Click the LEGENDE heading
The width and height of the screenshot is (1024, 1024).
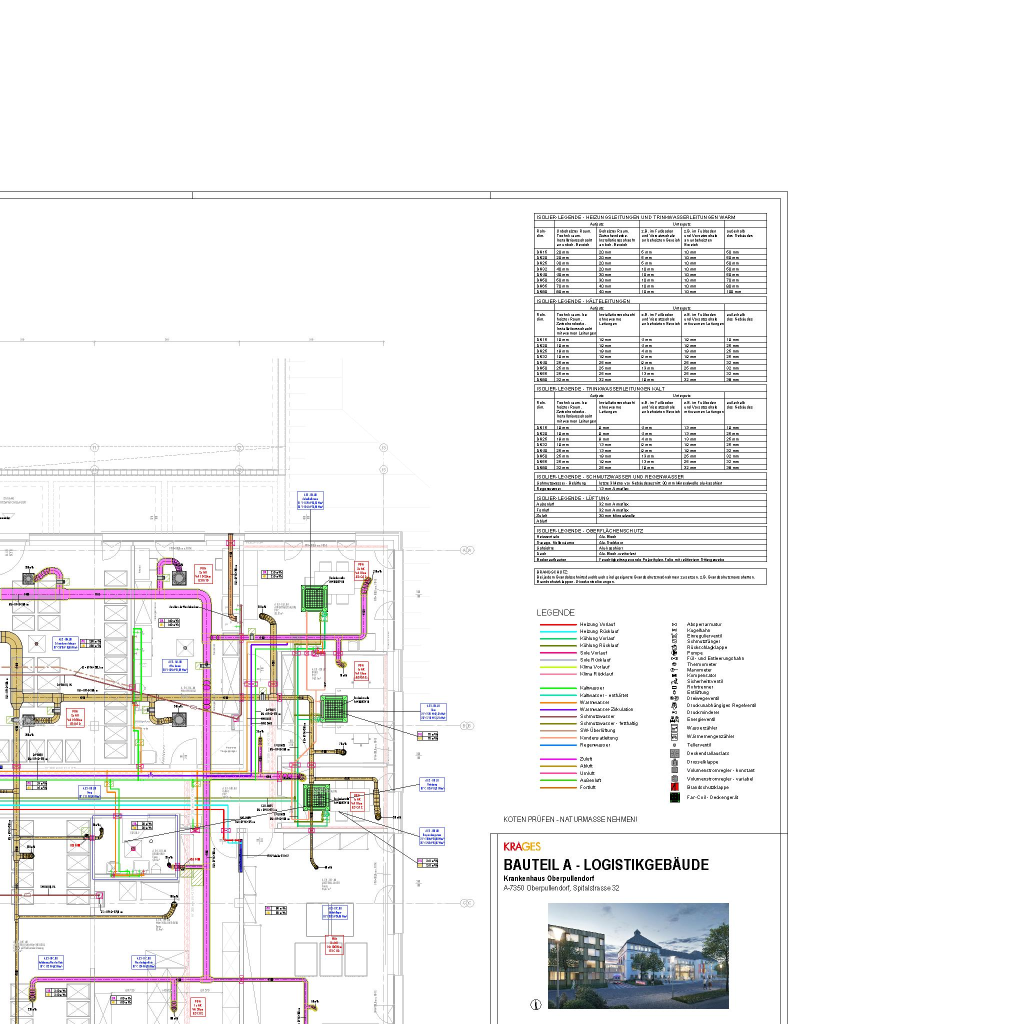click(555, 612)
